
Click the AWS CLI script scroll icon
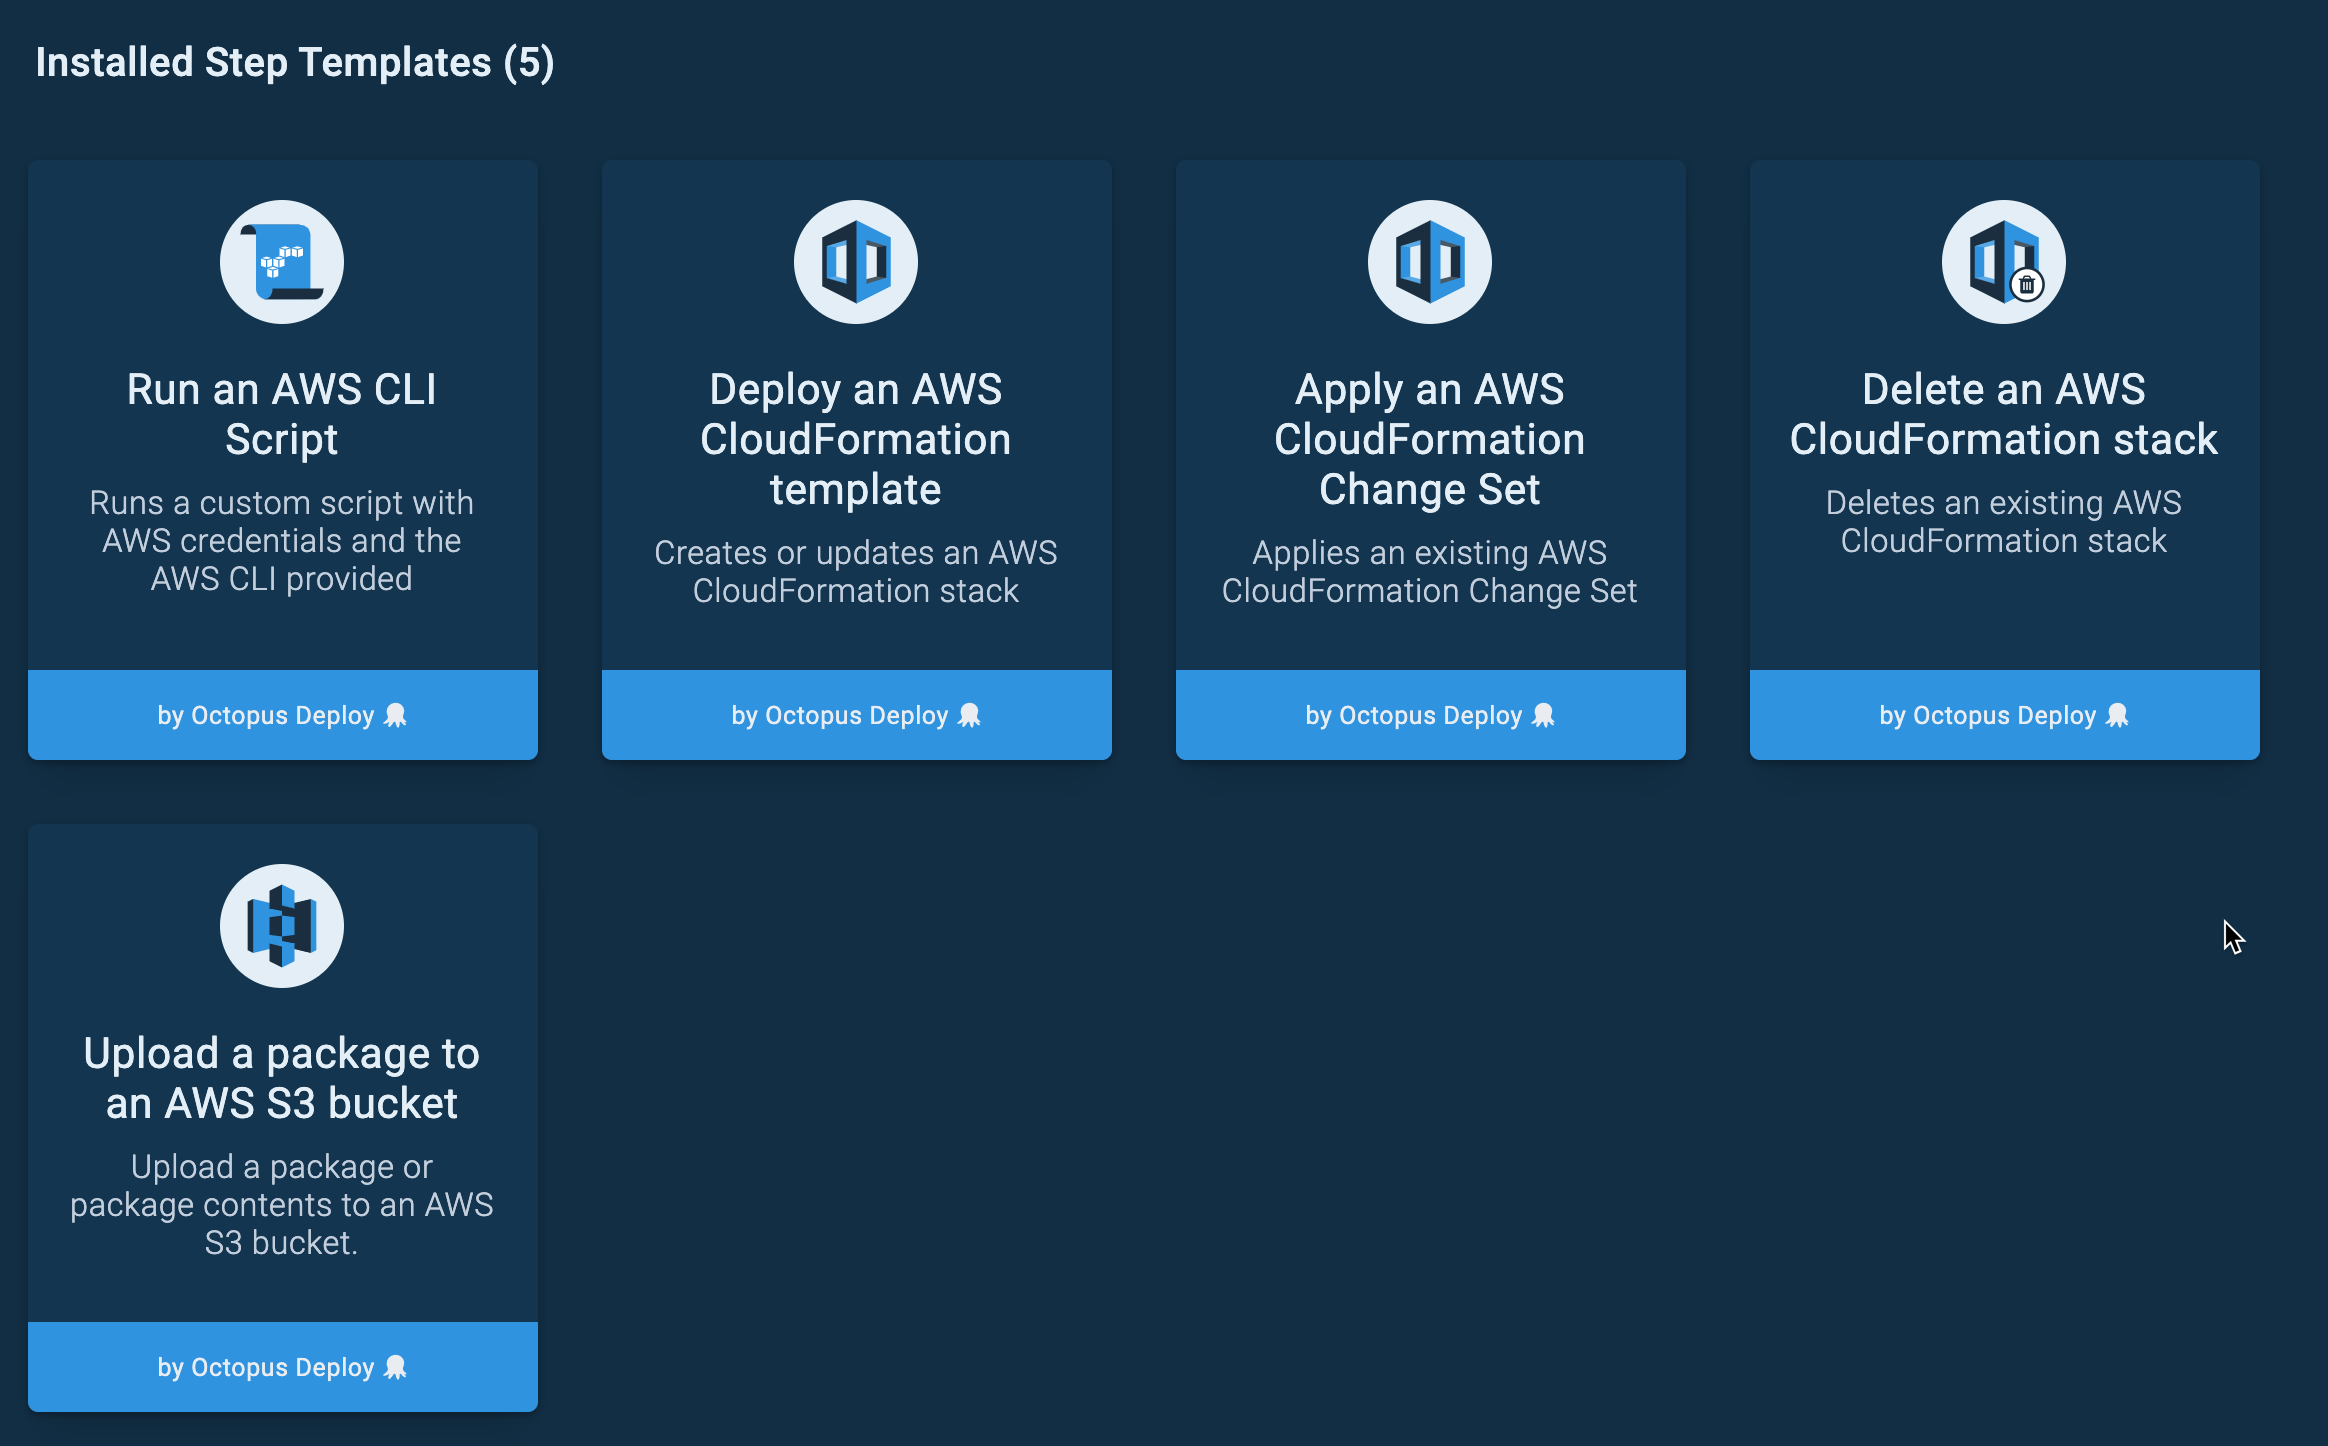[x=281, y=260]
